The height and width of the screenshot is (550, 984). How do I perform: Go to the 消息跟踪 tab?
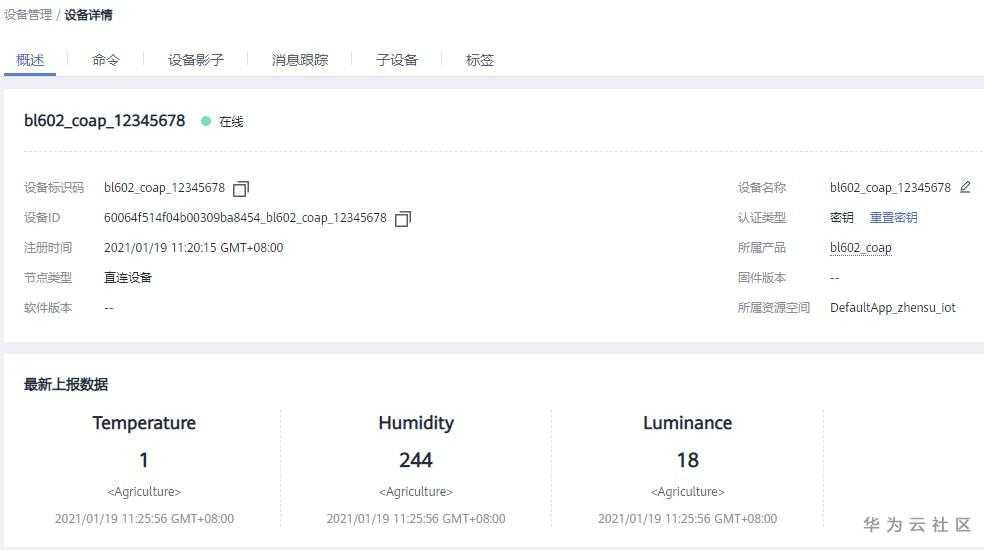(300, 60)
